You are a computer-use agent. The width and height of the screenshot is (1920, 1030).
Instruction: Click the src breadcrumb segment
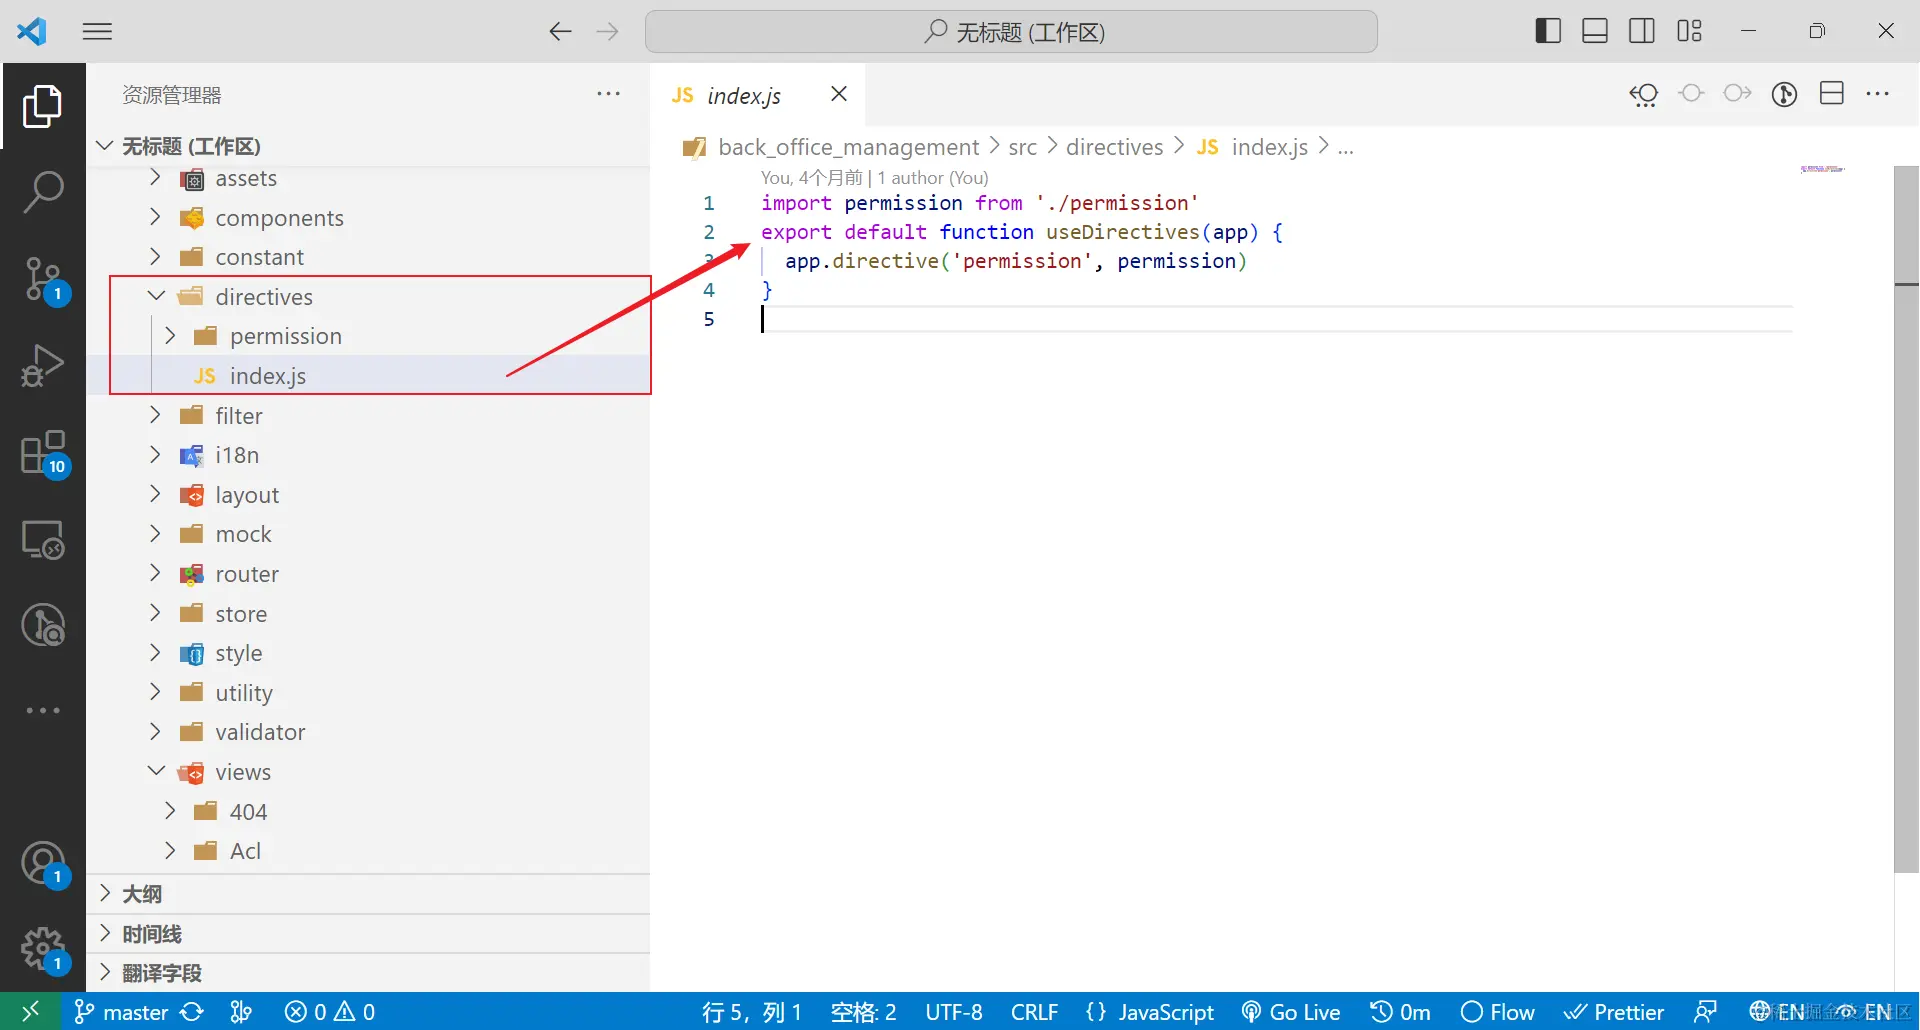1022,147
